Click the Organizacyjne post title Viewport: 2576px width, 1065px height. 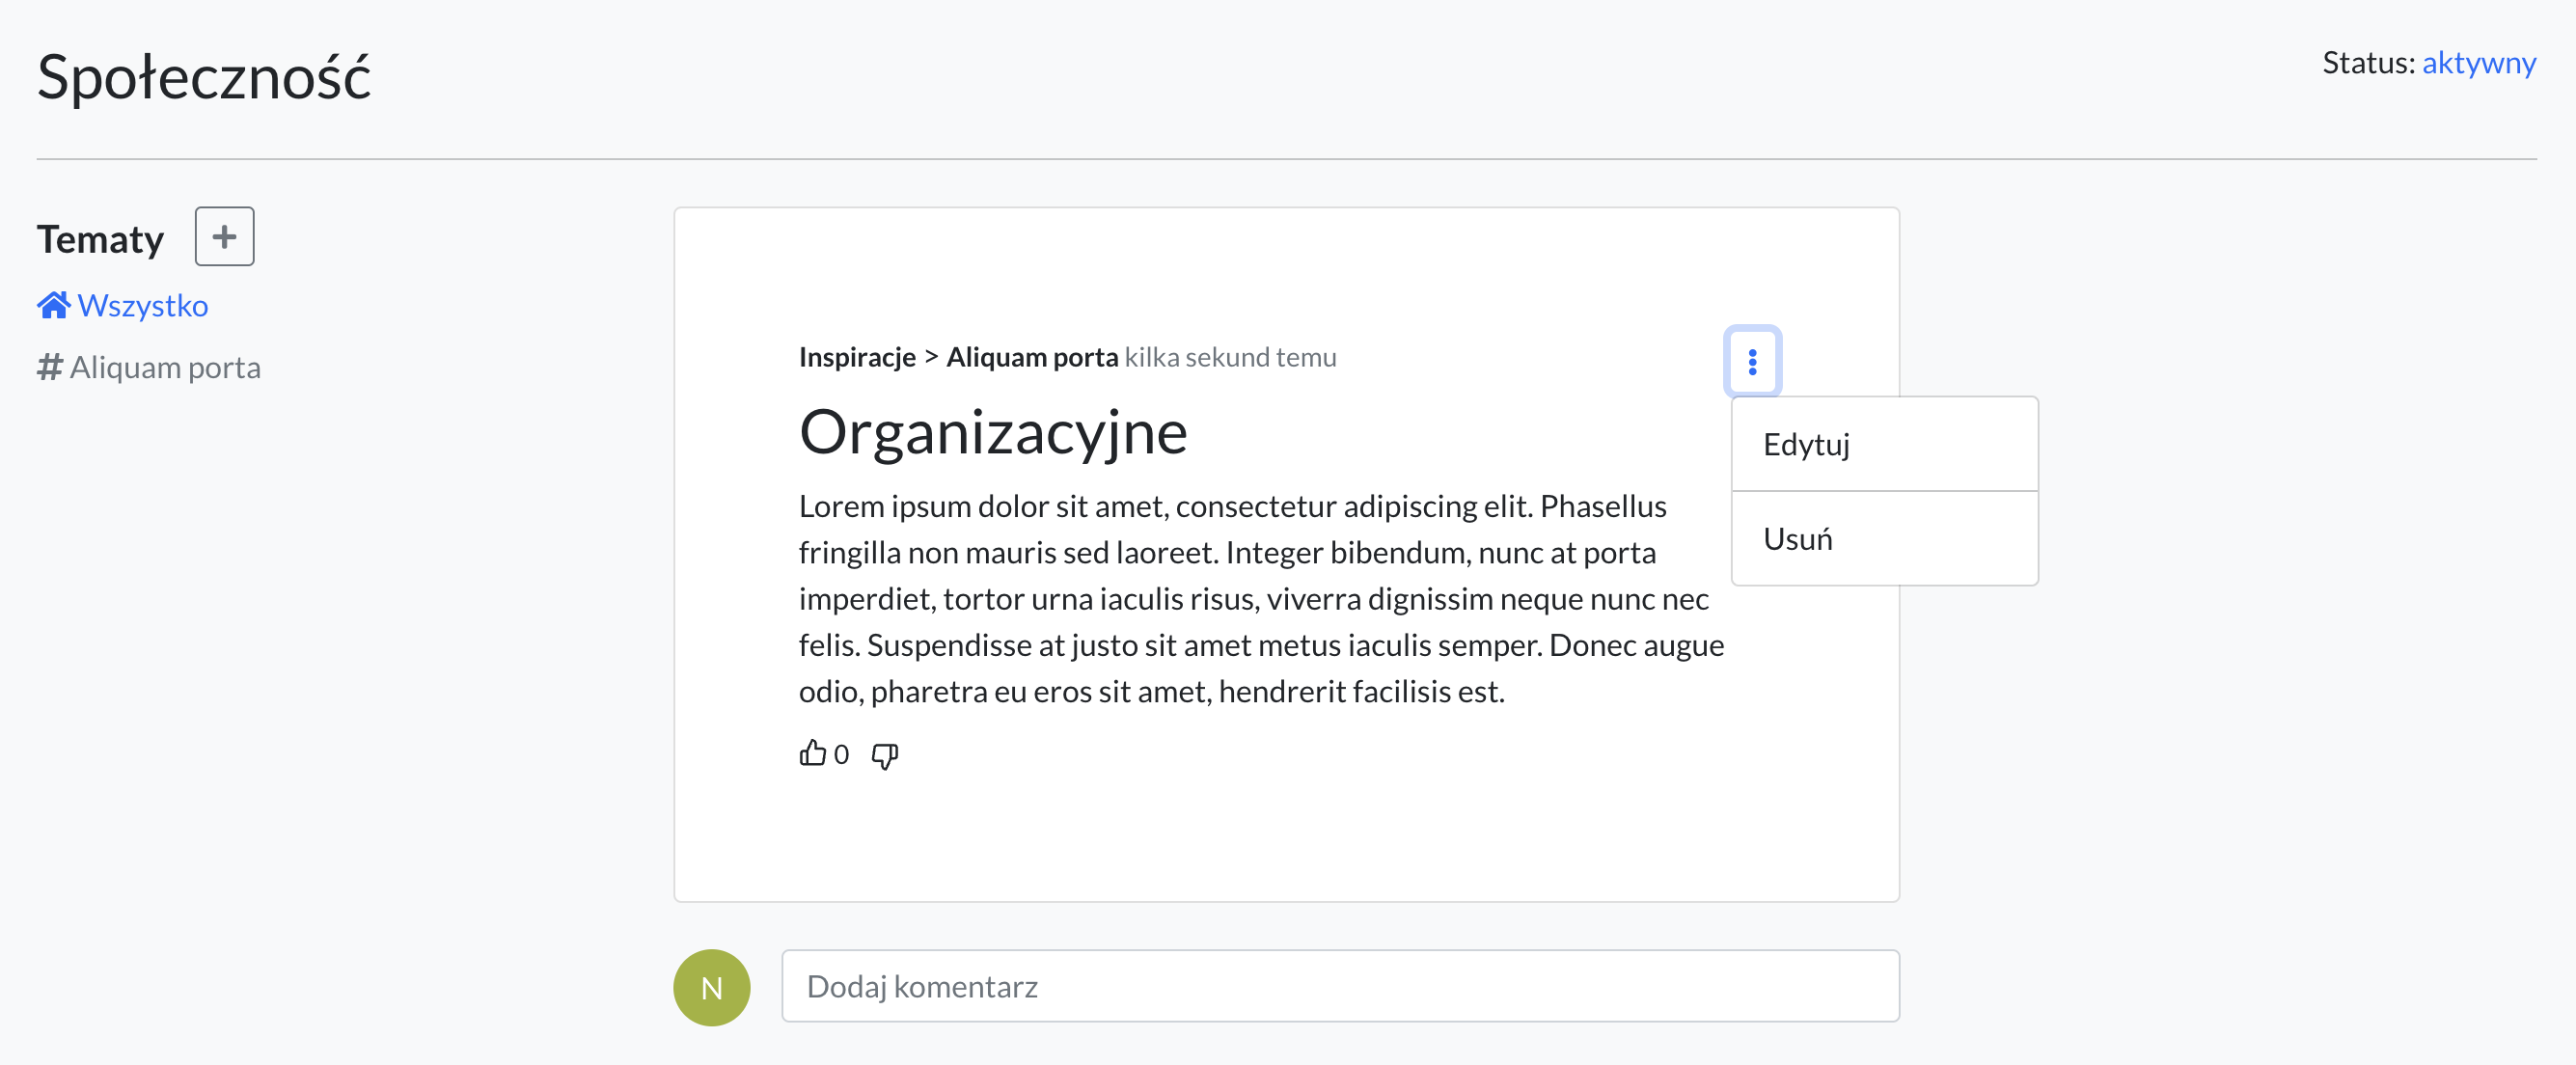[x=993, y=432]
